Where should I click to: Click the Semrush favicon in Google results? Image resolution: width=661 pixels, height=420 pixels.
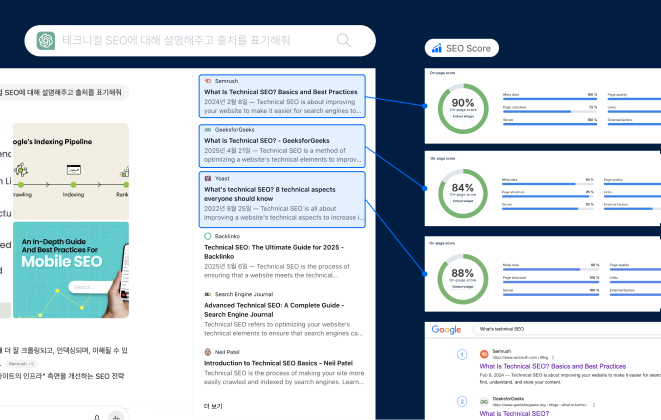(484, 354)
